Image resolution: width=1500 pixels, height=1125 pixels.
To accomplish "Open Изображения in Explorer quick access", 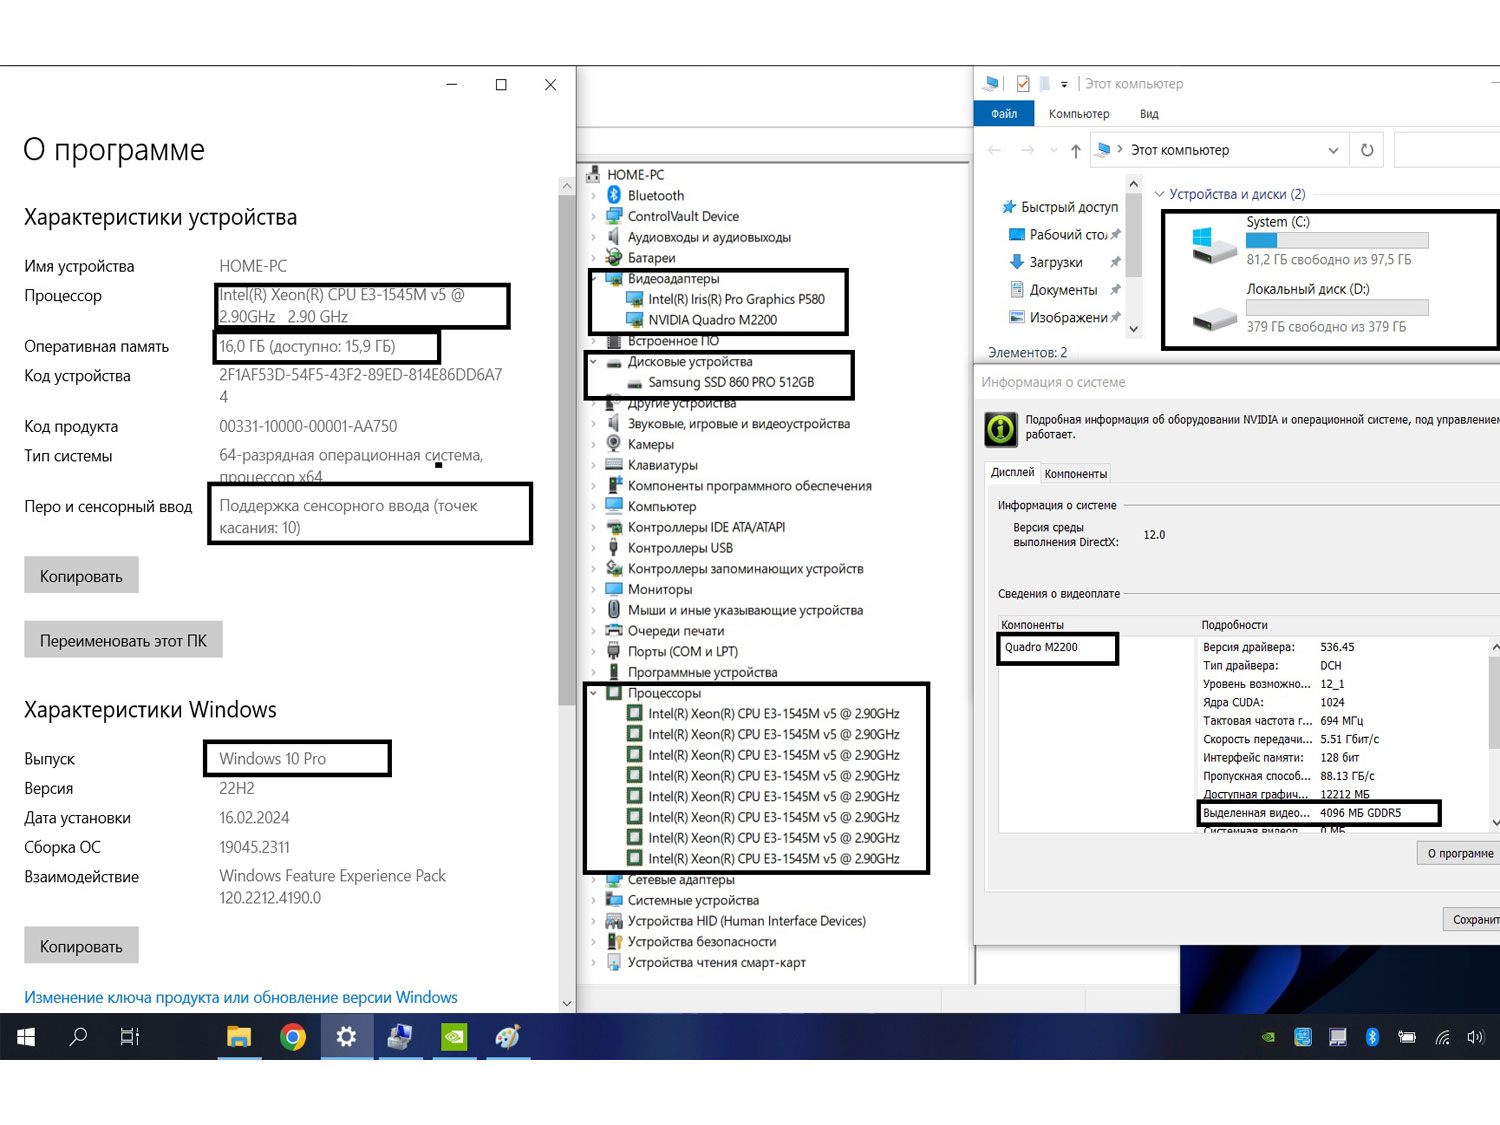I will pos(1067,318).
